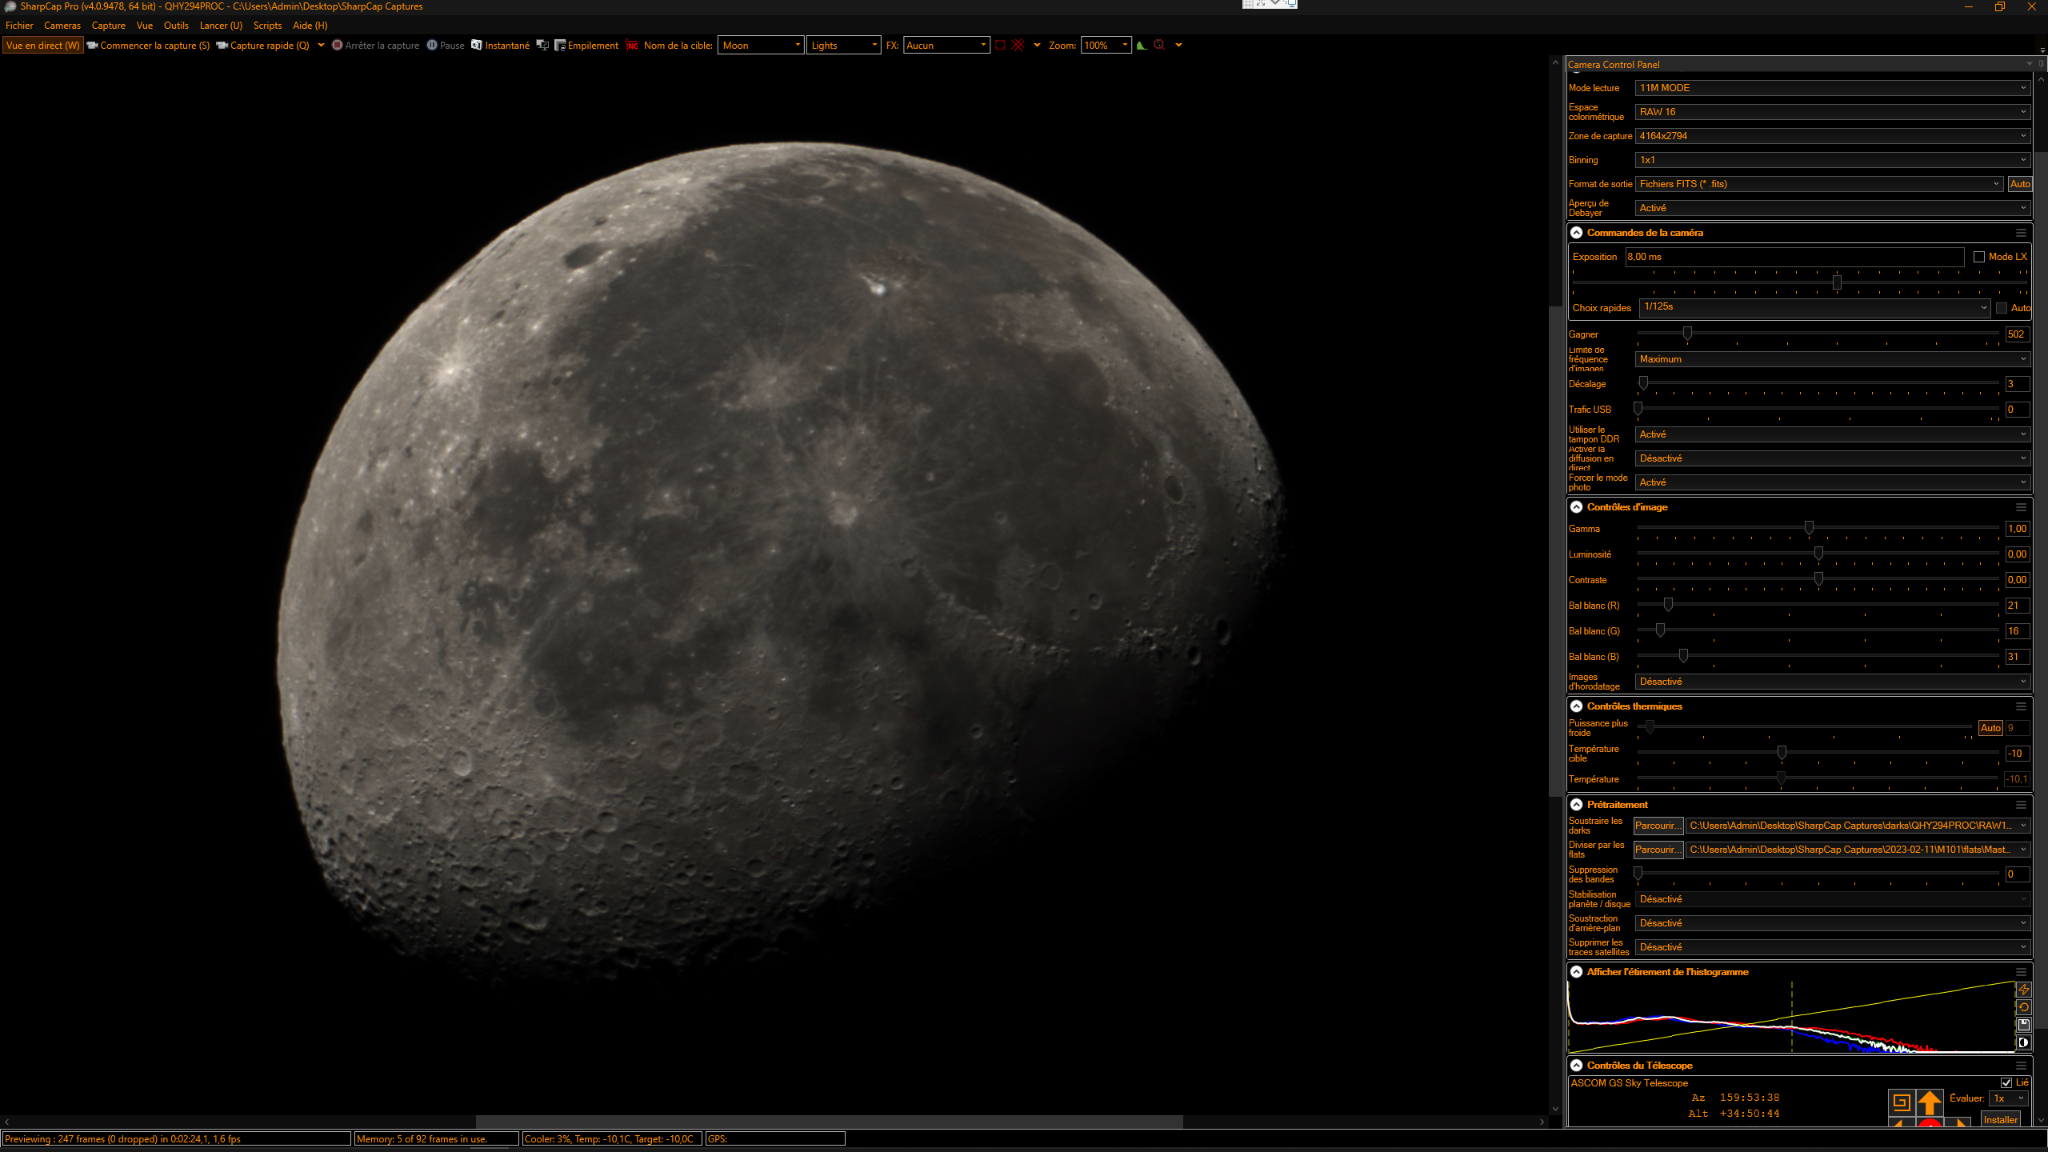Click Commencer la capture button

pyautogui.click(x=148, y=45)
